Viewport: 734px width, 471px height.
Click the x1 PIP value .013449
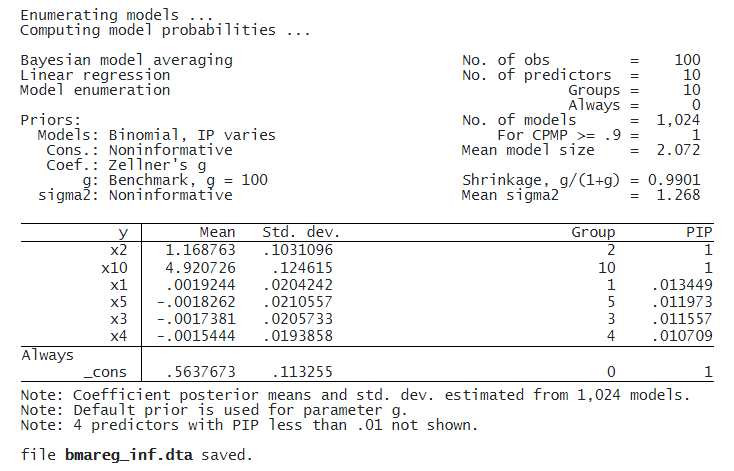[683, 285]
